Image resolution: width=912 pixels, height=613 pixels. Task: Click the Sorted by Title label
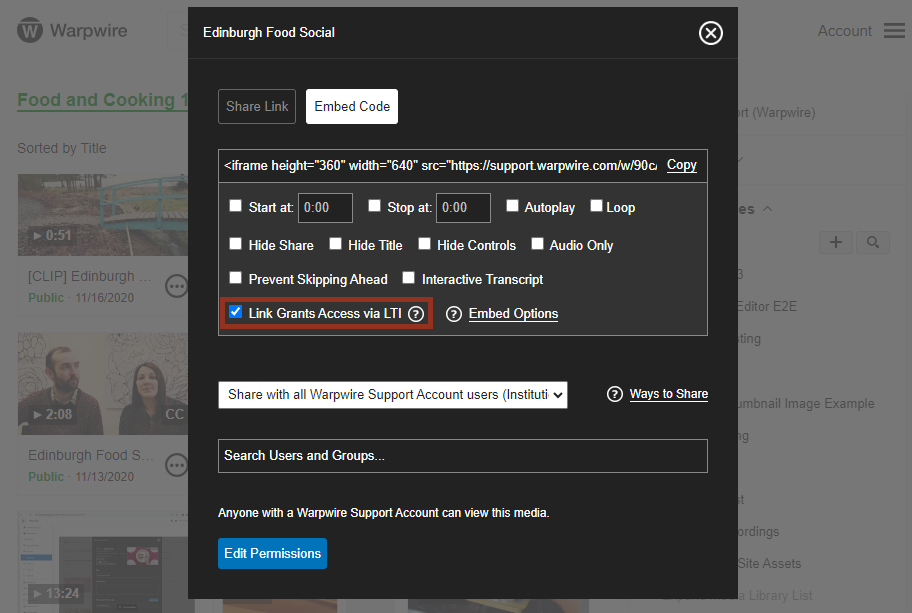(62, 148)
